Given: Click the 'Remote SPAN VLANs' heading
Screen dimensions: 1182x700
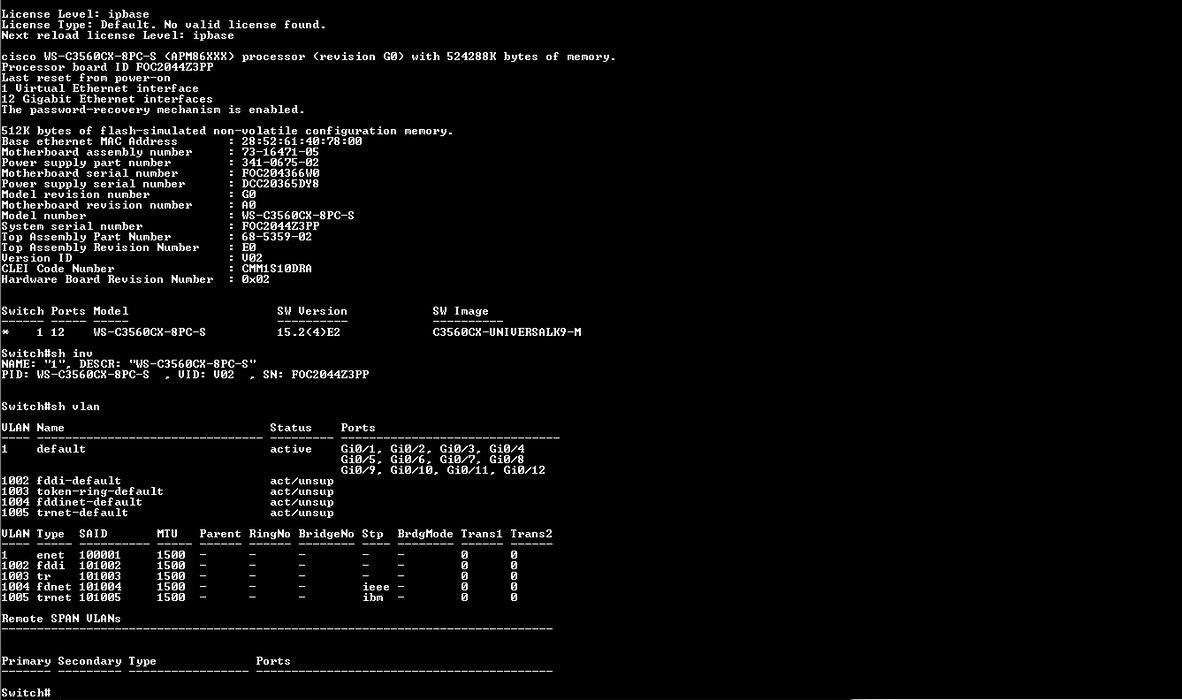Looking at the screenshot, I should 61,619.
